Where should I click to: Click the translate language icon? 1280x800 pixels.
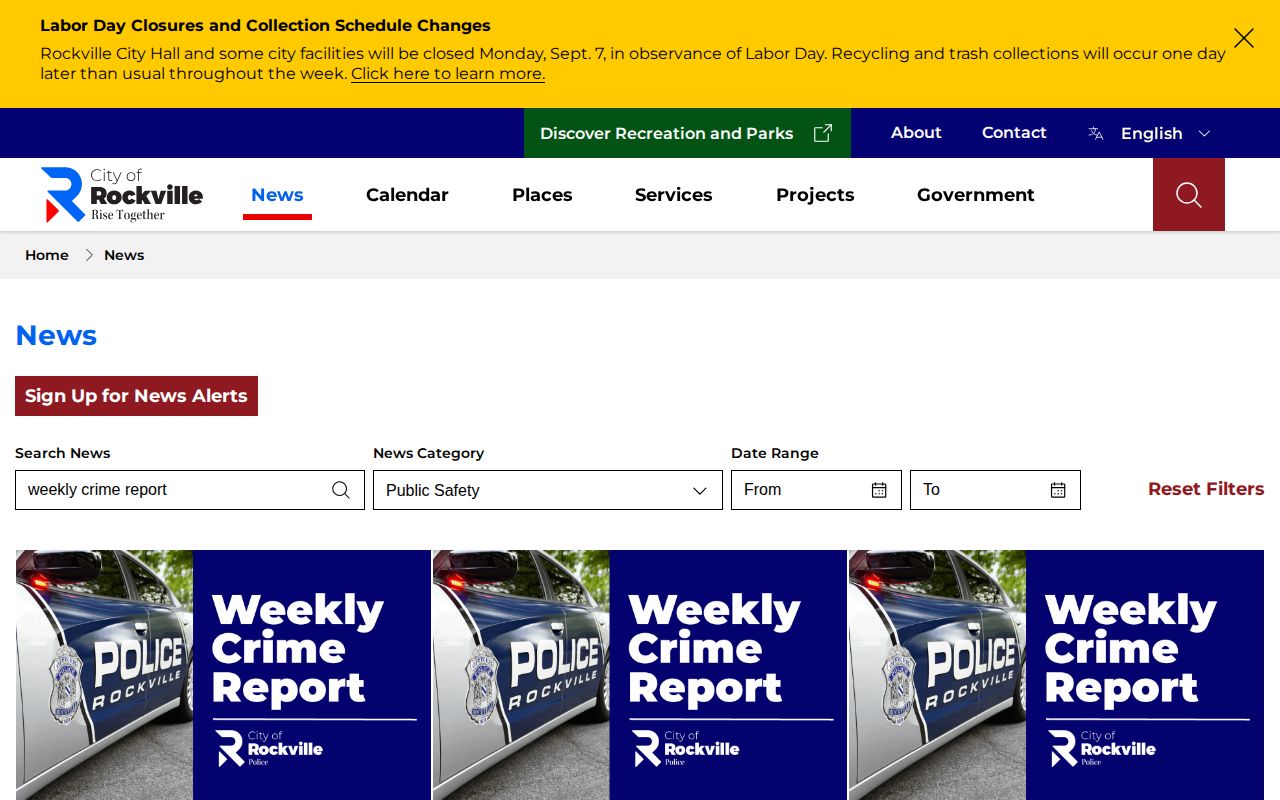[x=1096, y=133]
